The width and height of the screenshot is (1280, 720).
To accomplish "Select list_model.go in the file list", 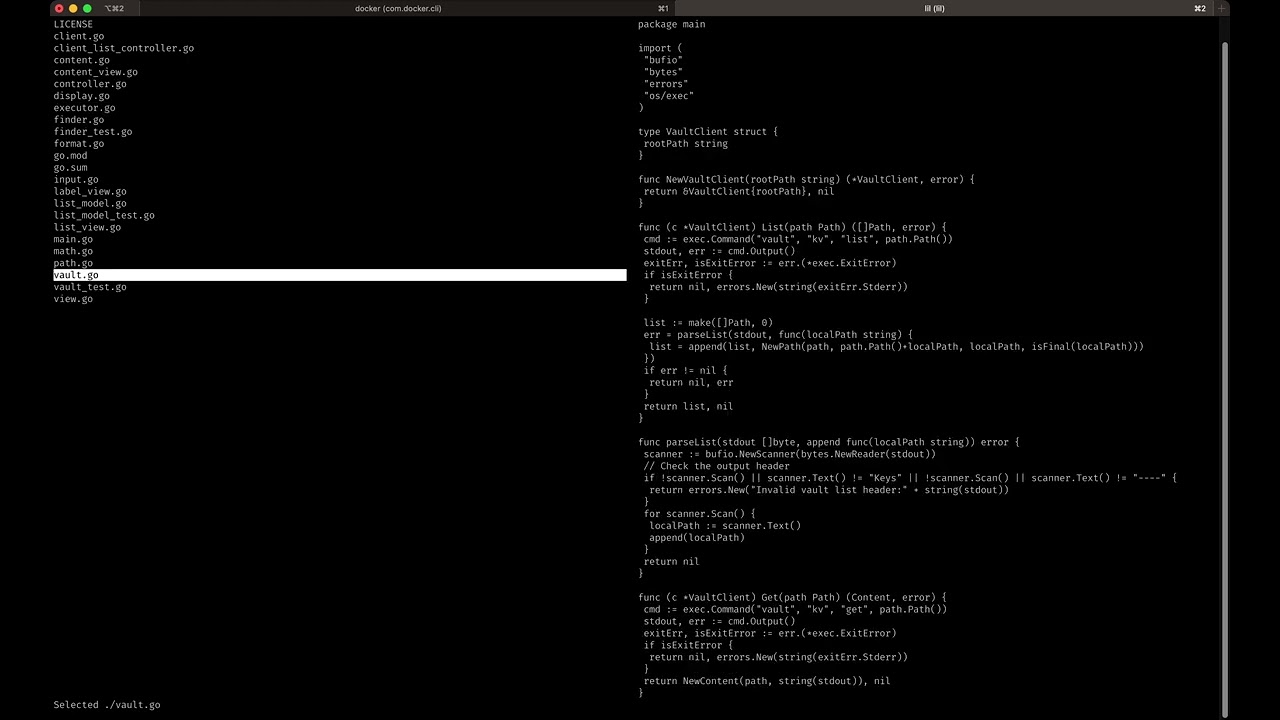I will [x=90, y=204].
